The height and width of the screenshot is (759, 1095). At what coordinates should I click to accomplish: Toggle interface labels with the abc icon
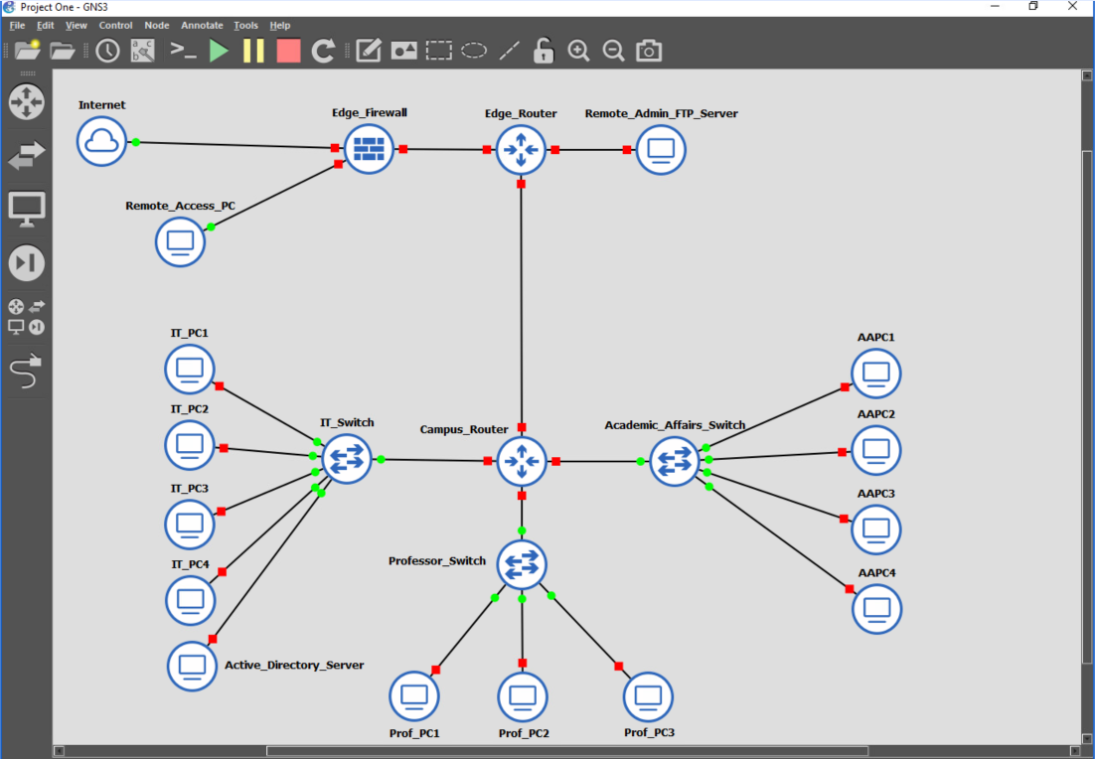(143, 50)
